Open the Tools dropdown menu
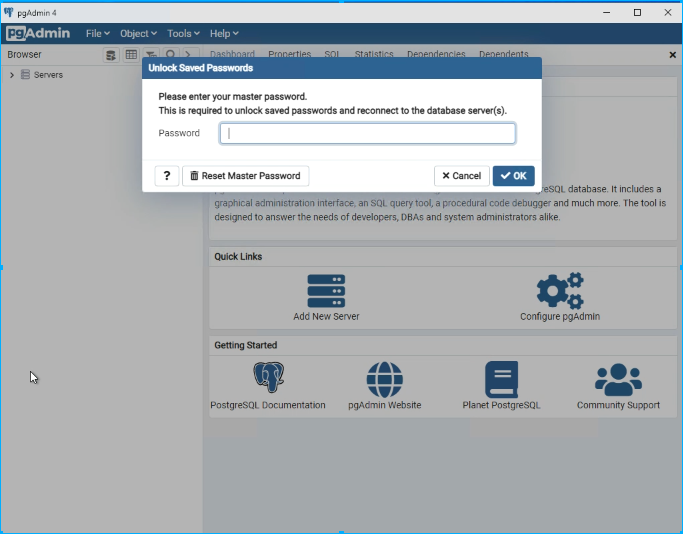Viewport: 683px width, 534px height. pos(184,33)
